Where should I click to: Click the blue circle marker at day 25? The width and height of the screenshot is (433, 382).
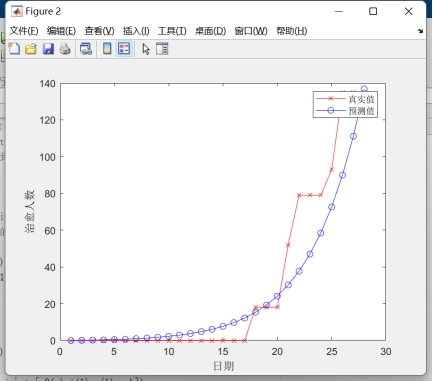pyautogui.click(x=331, y=207)
